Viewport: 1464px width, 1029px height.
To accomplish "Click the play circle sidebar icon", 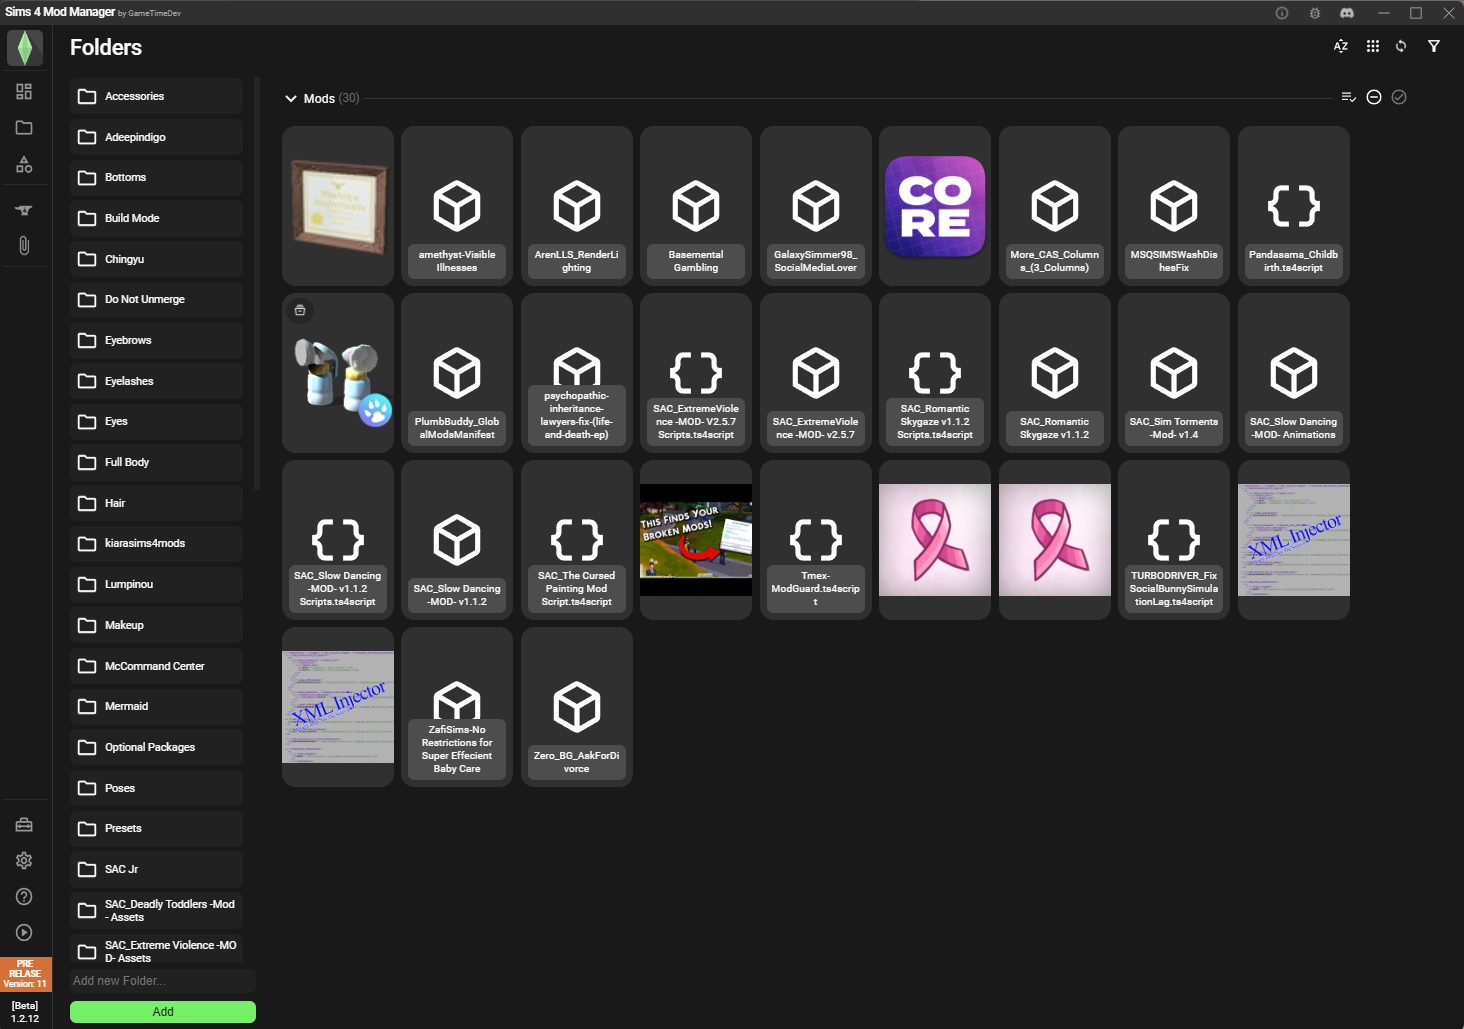I will [x=24, y=933].
